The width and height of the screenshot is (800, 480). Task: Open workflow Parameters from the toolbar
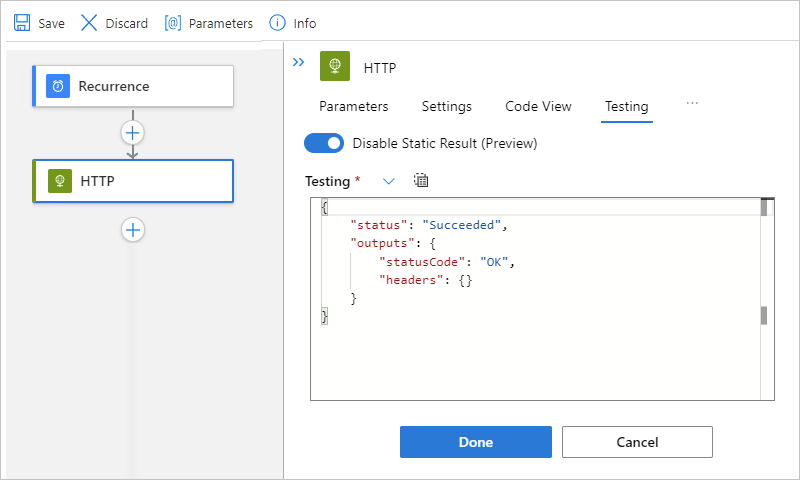pos(208,22)
